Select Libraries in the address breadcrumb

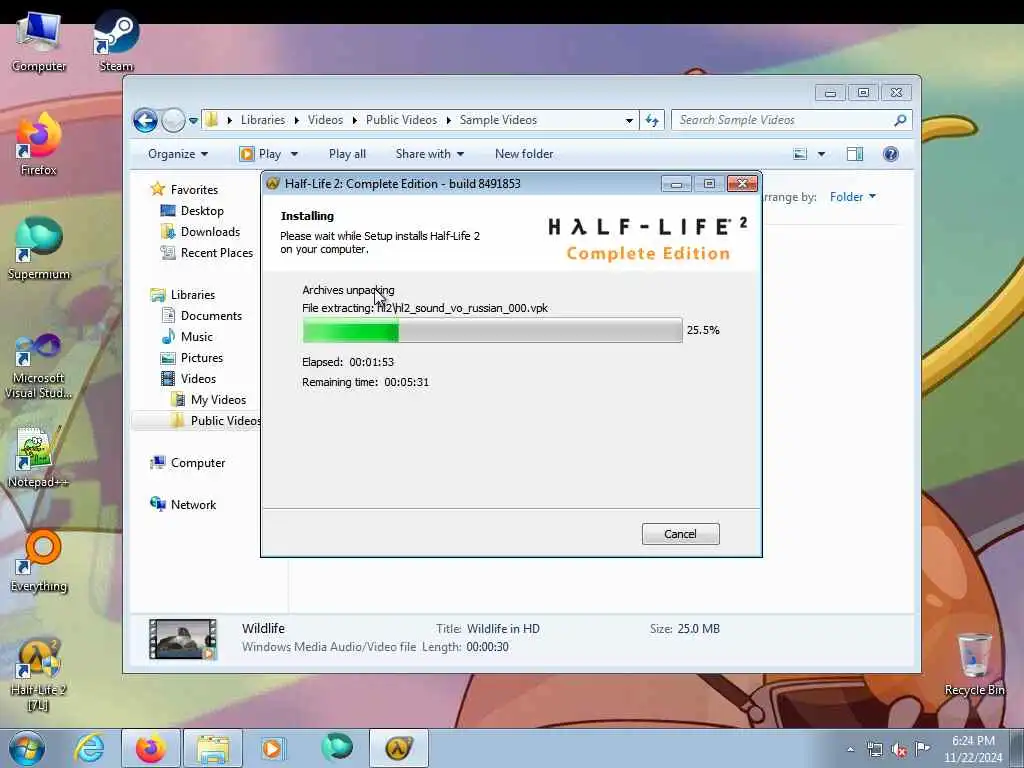tap(263, 120)
